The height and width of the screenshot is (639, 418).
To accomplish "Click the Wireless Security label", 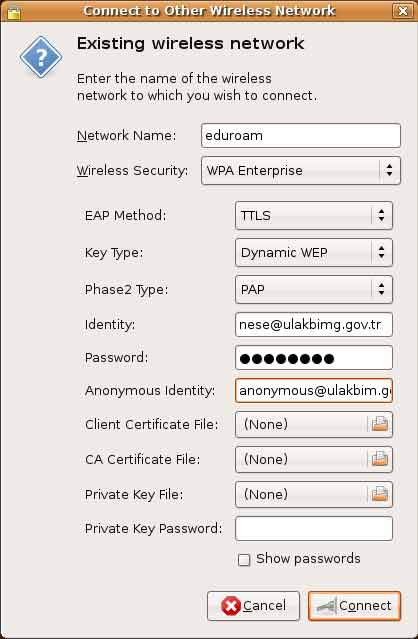I will coord(132,170).
